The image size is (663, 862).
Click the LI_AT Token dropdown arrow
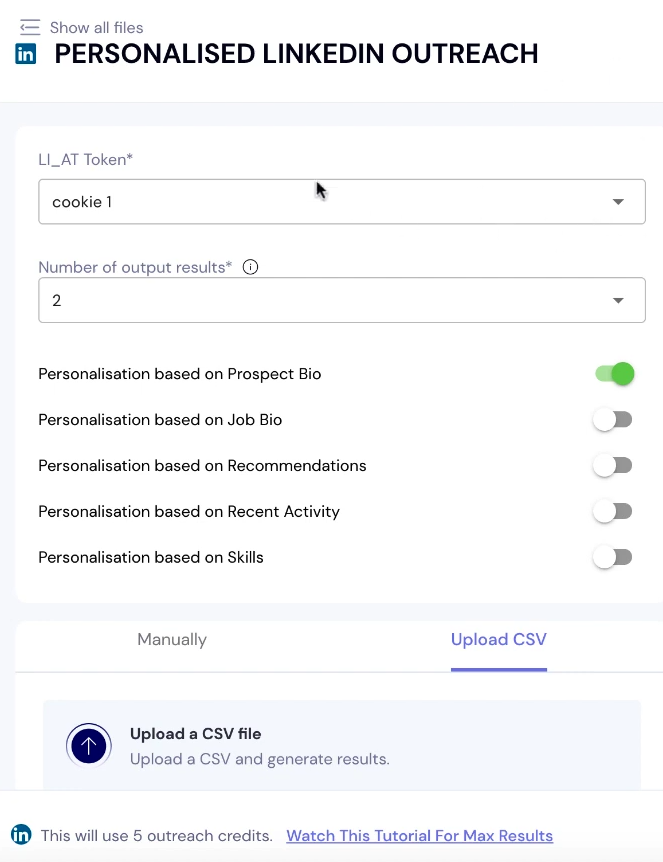[618, 202]
